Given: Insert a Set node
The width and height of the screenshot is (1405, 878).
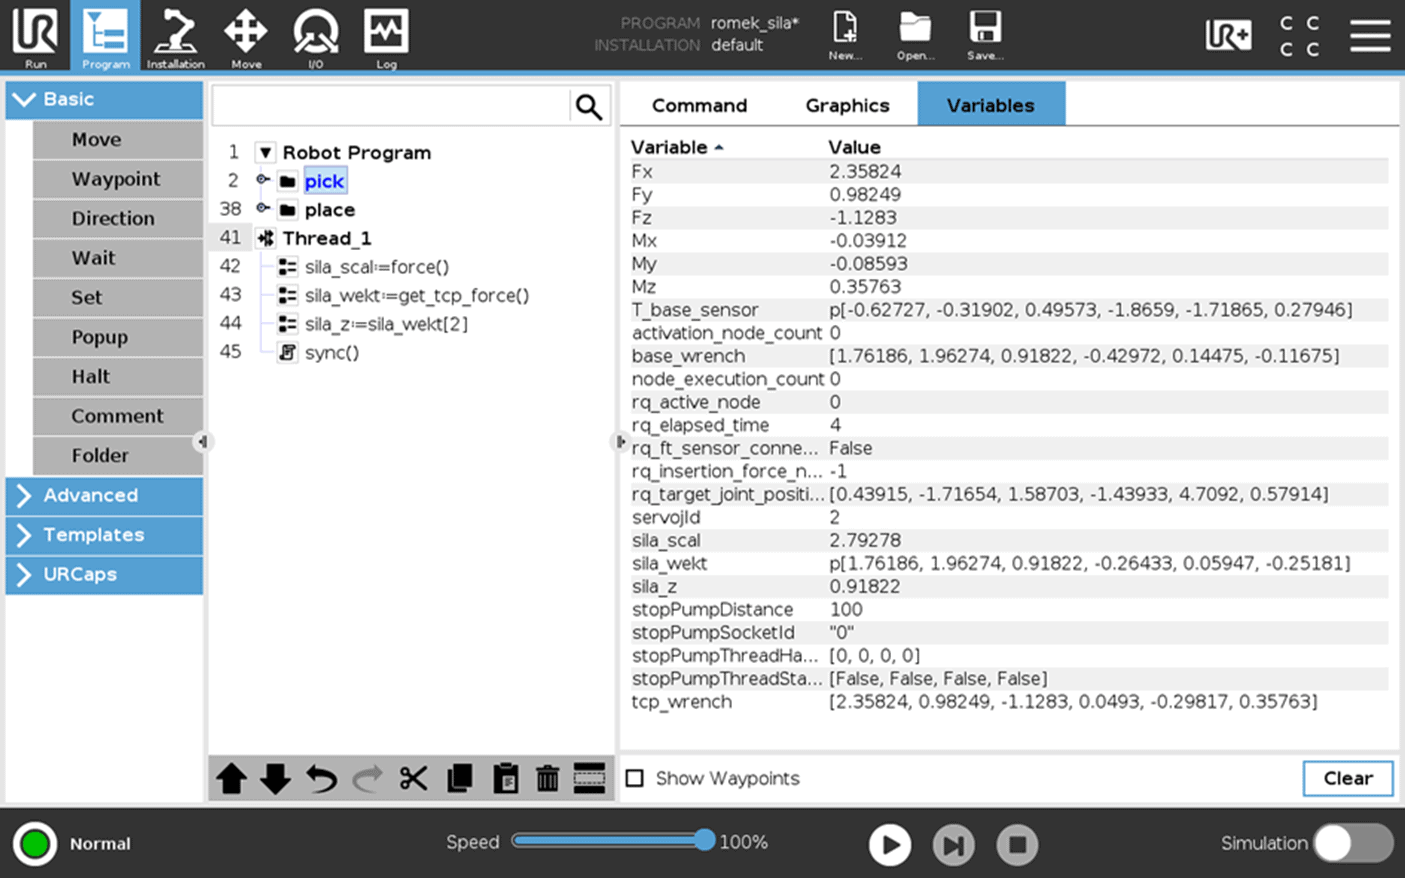Looking at the screenshot, I should coord(117,297).
